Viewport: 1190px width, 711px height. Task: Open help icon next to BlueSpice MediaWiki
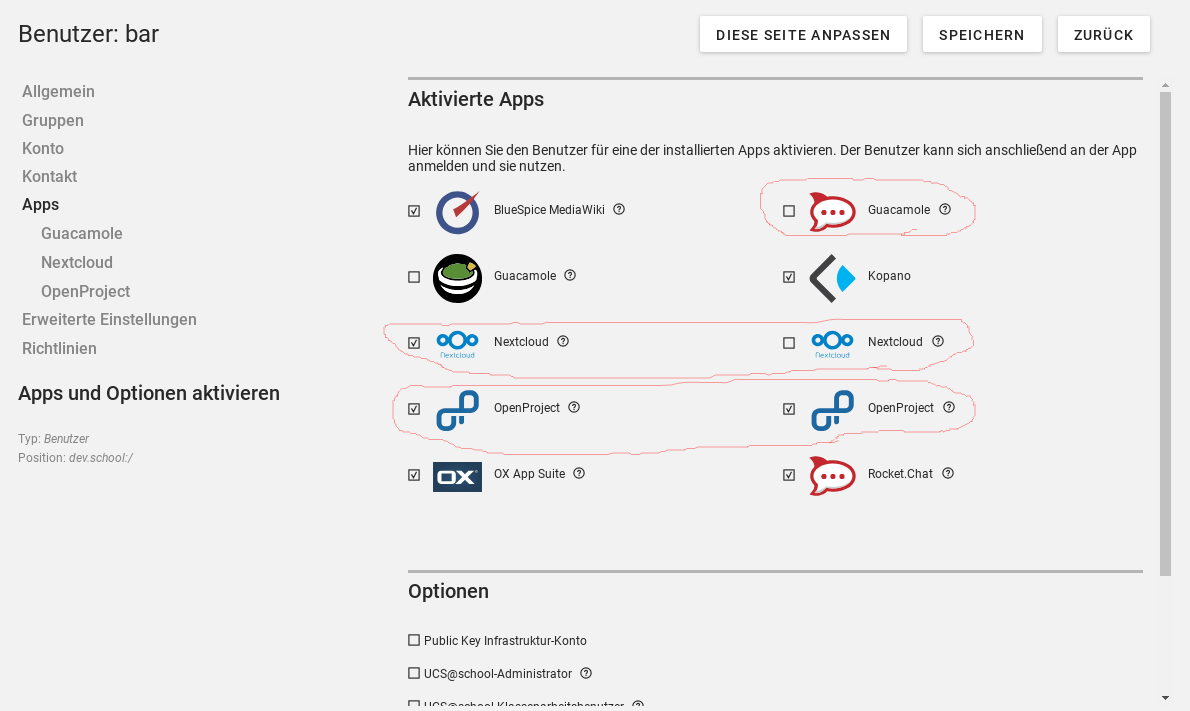pyautogui.click(x=619, y=210)
